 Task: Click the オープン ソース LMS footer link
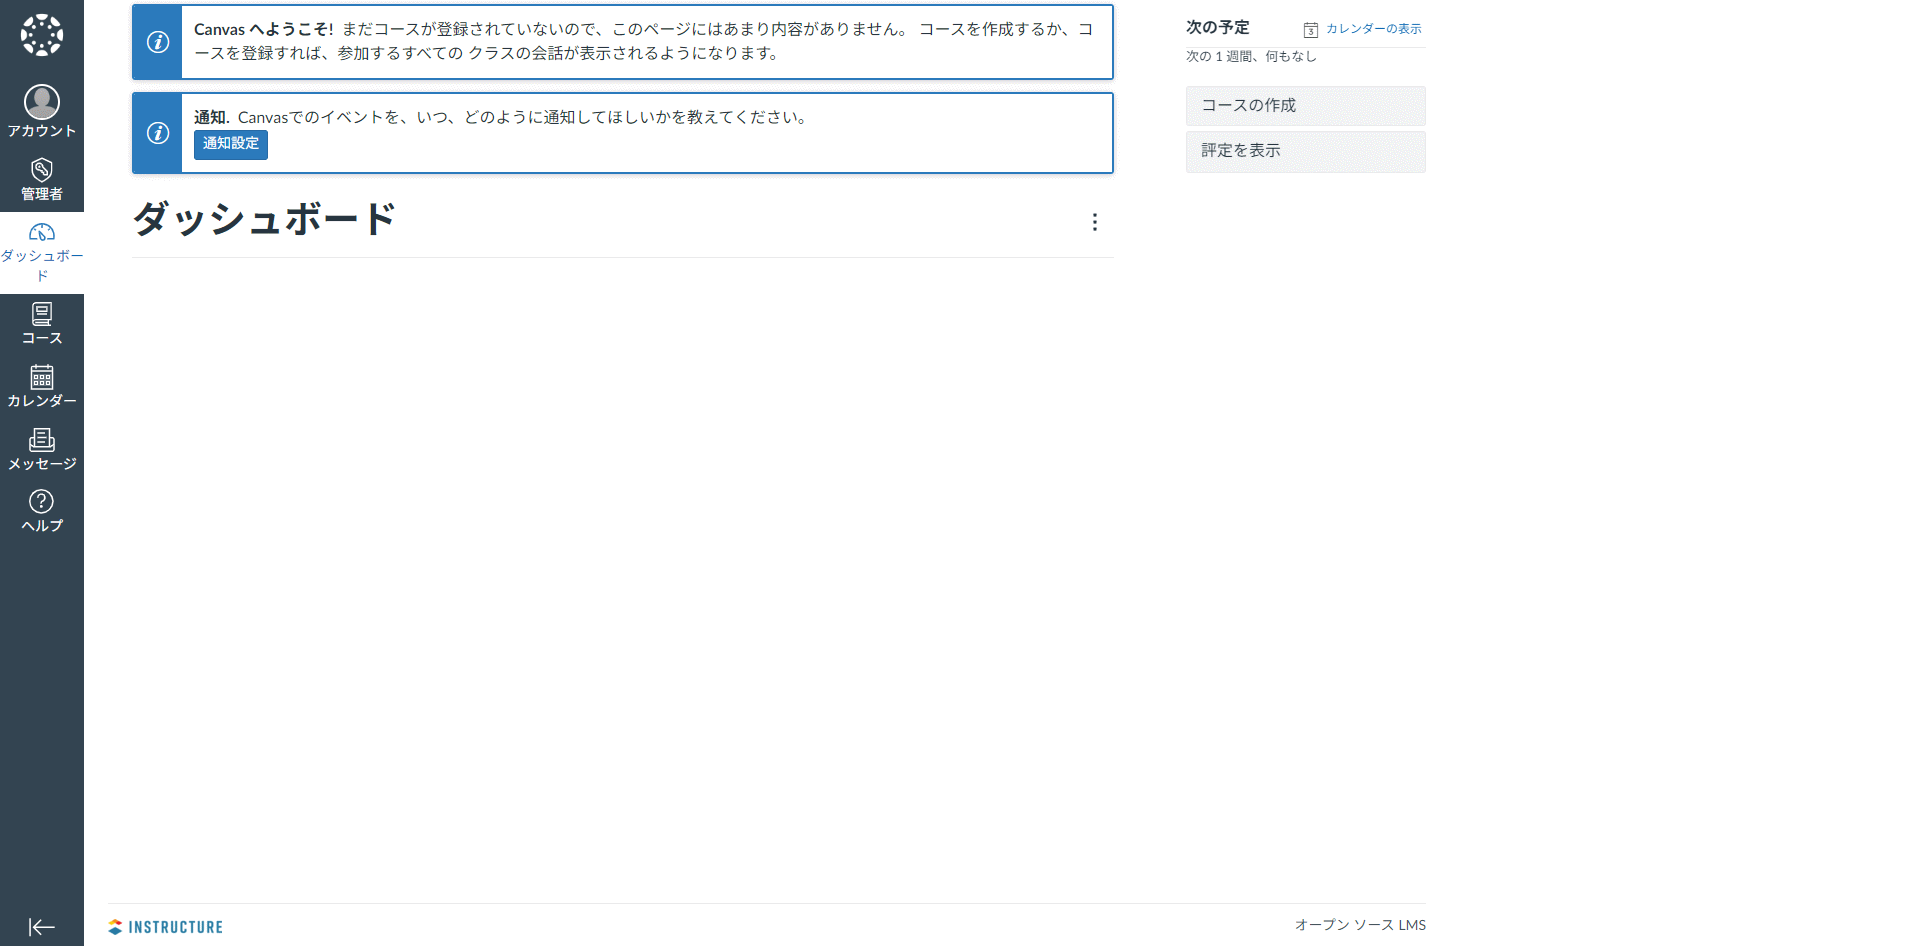coord(1360,925)
